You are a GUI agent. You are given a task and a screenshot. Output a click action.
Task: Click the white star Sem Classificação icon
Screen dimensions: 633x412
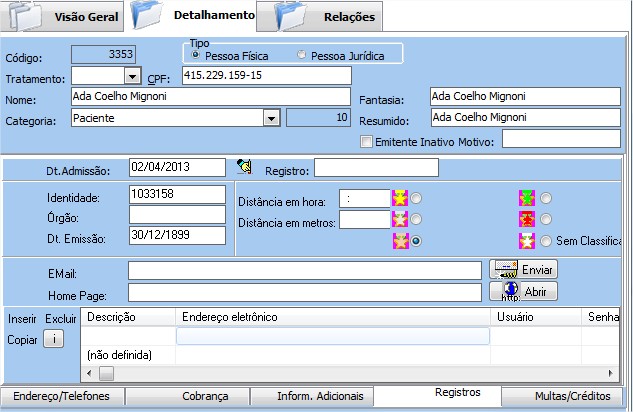tap(526, 241)
